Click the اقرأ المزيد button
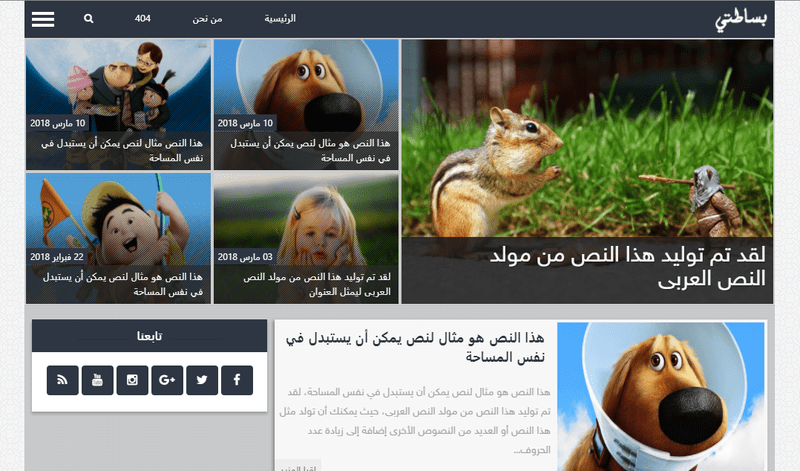 click(298, 466)
